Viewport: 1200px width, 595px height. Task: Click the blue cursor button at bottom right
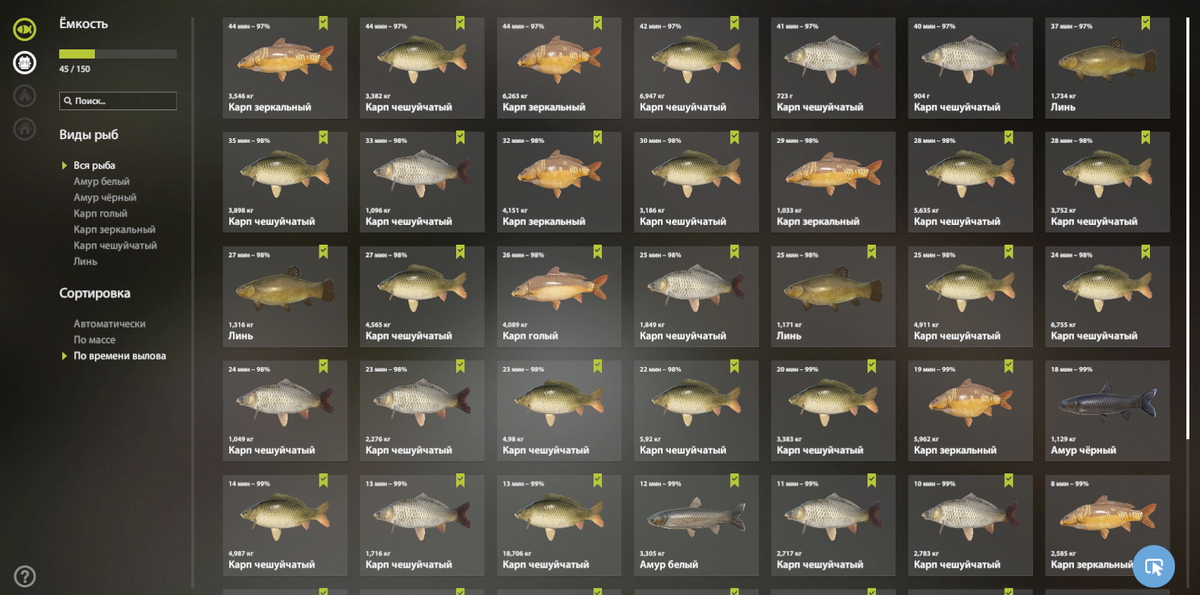(1154, 566)
